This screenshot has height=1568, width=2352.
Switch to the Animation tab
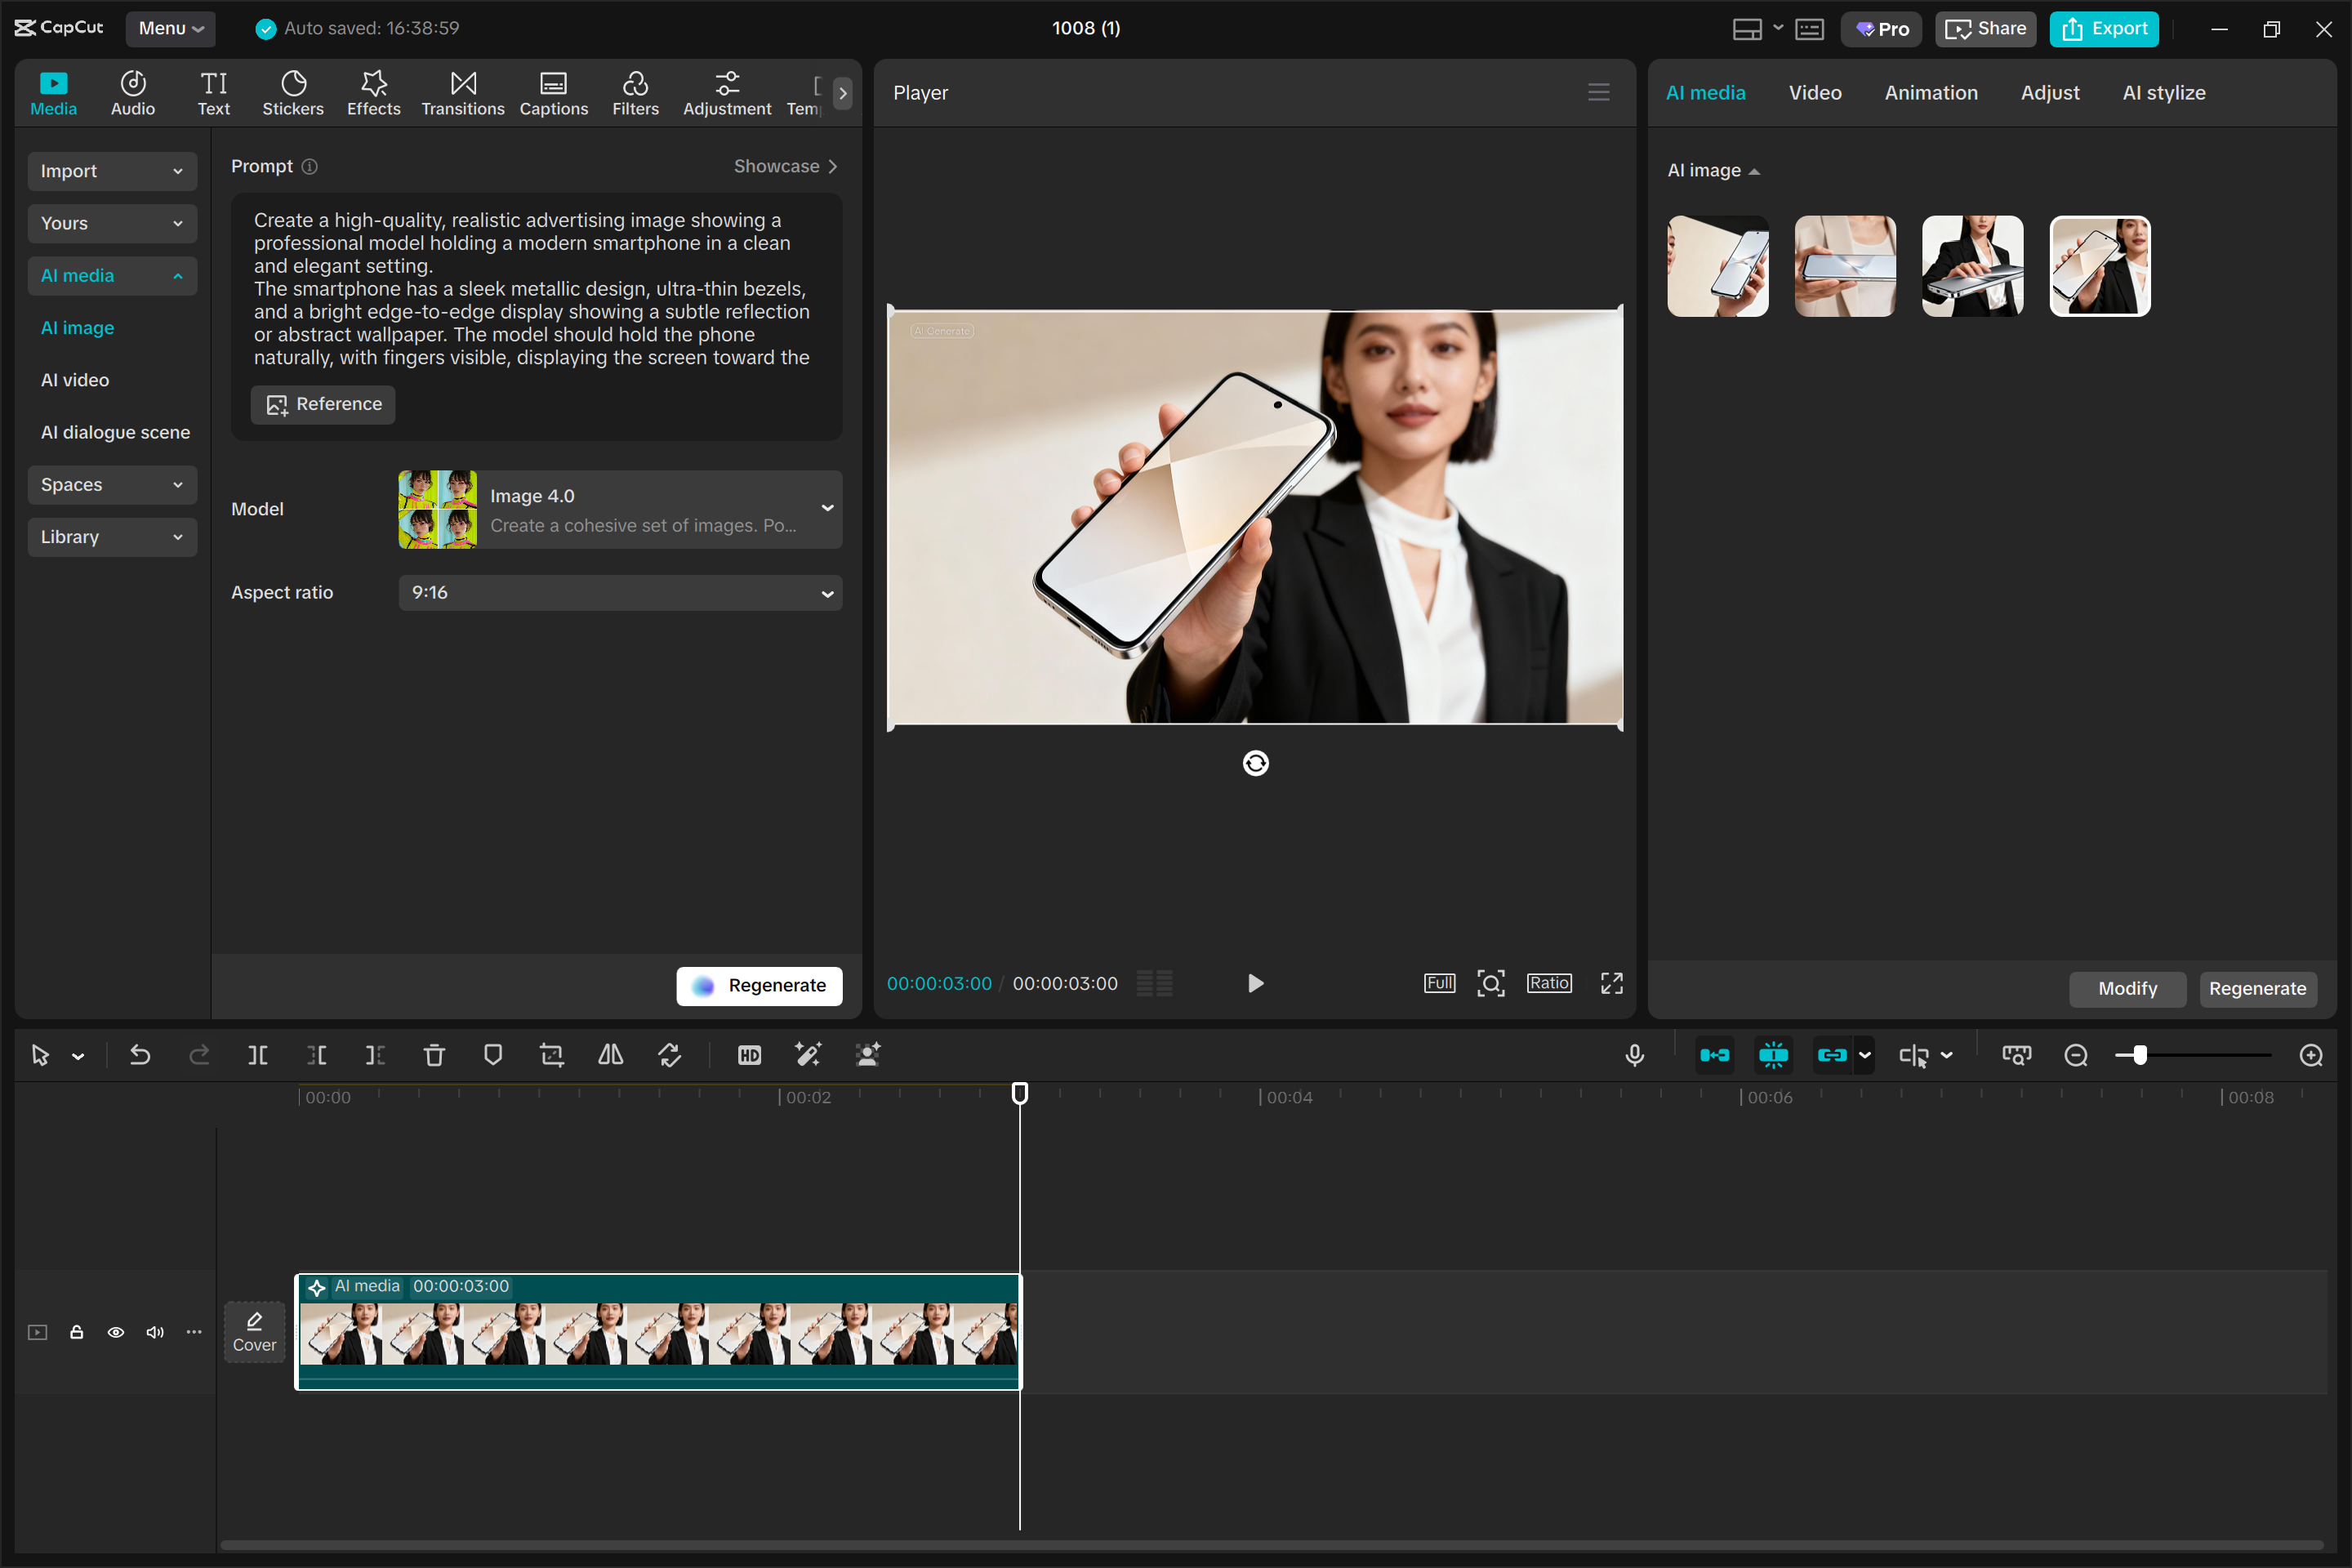click(1930, 92)
